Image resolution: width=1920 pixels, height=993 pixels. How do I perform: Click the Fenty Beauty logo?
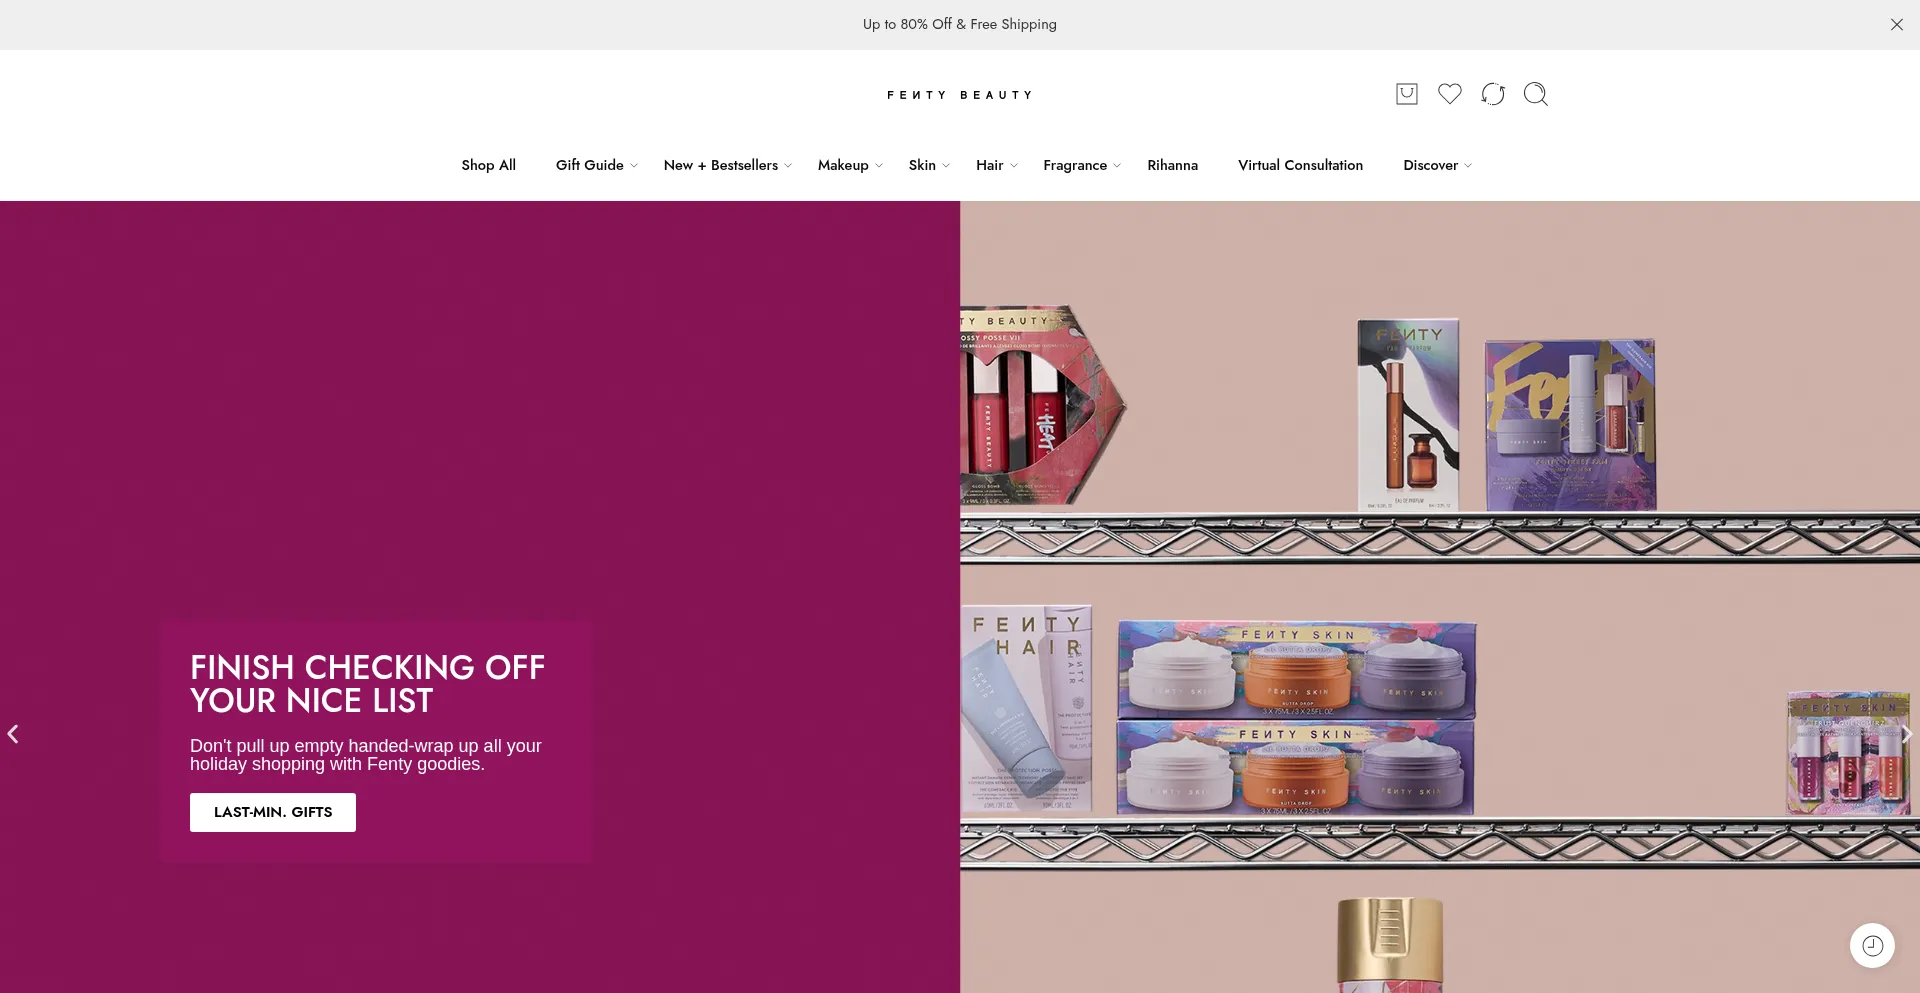pyautogui.click(x=959, y=95)
